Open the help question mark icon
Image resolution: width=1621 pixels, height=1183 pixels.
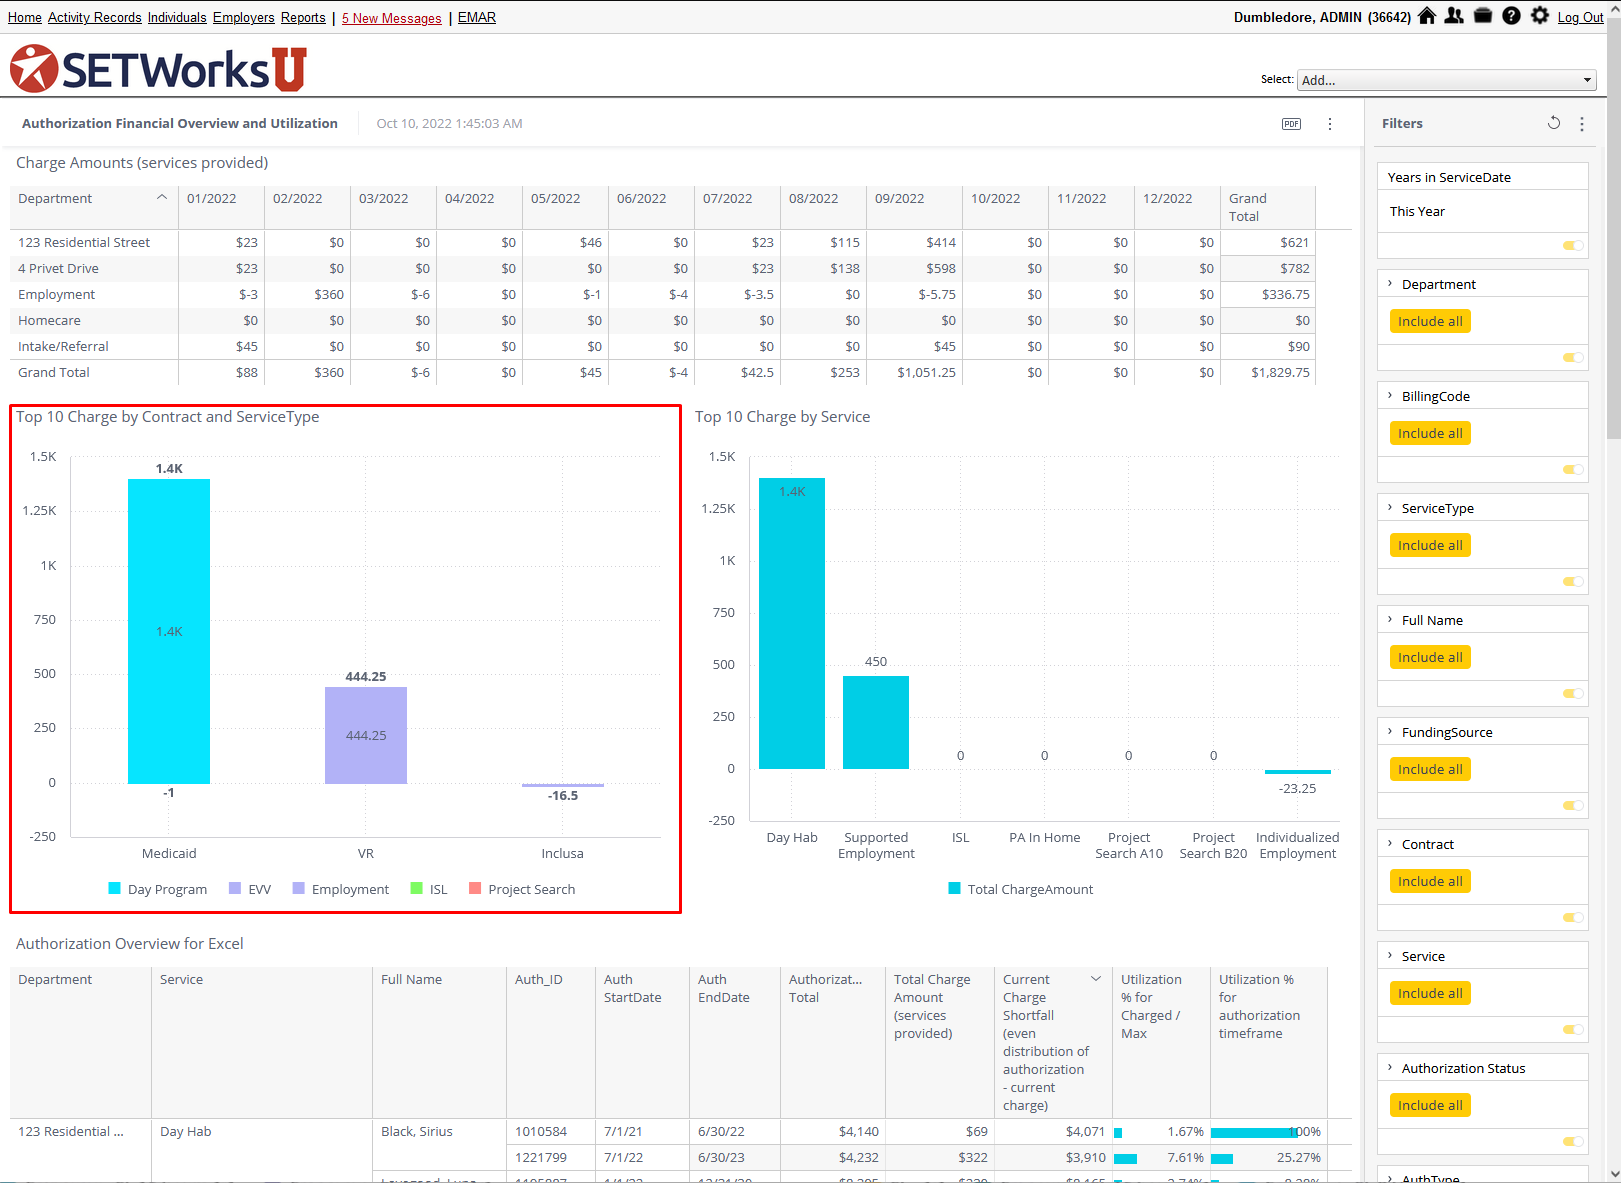[1511, 16]
